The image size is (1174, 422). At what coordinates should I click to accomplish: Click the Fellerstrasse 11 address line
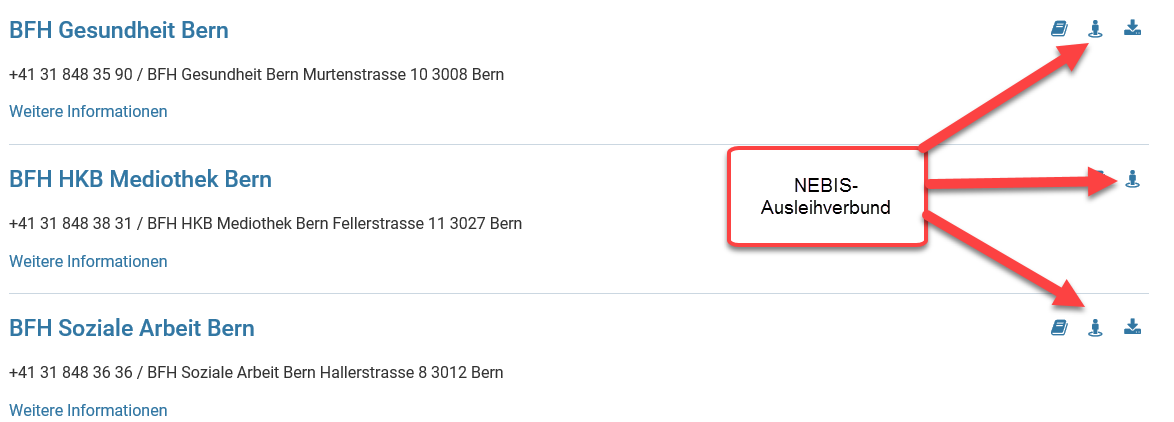pyautogui.click(x=266, y=223)
